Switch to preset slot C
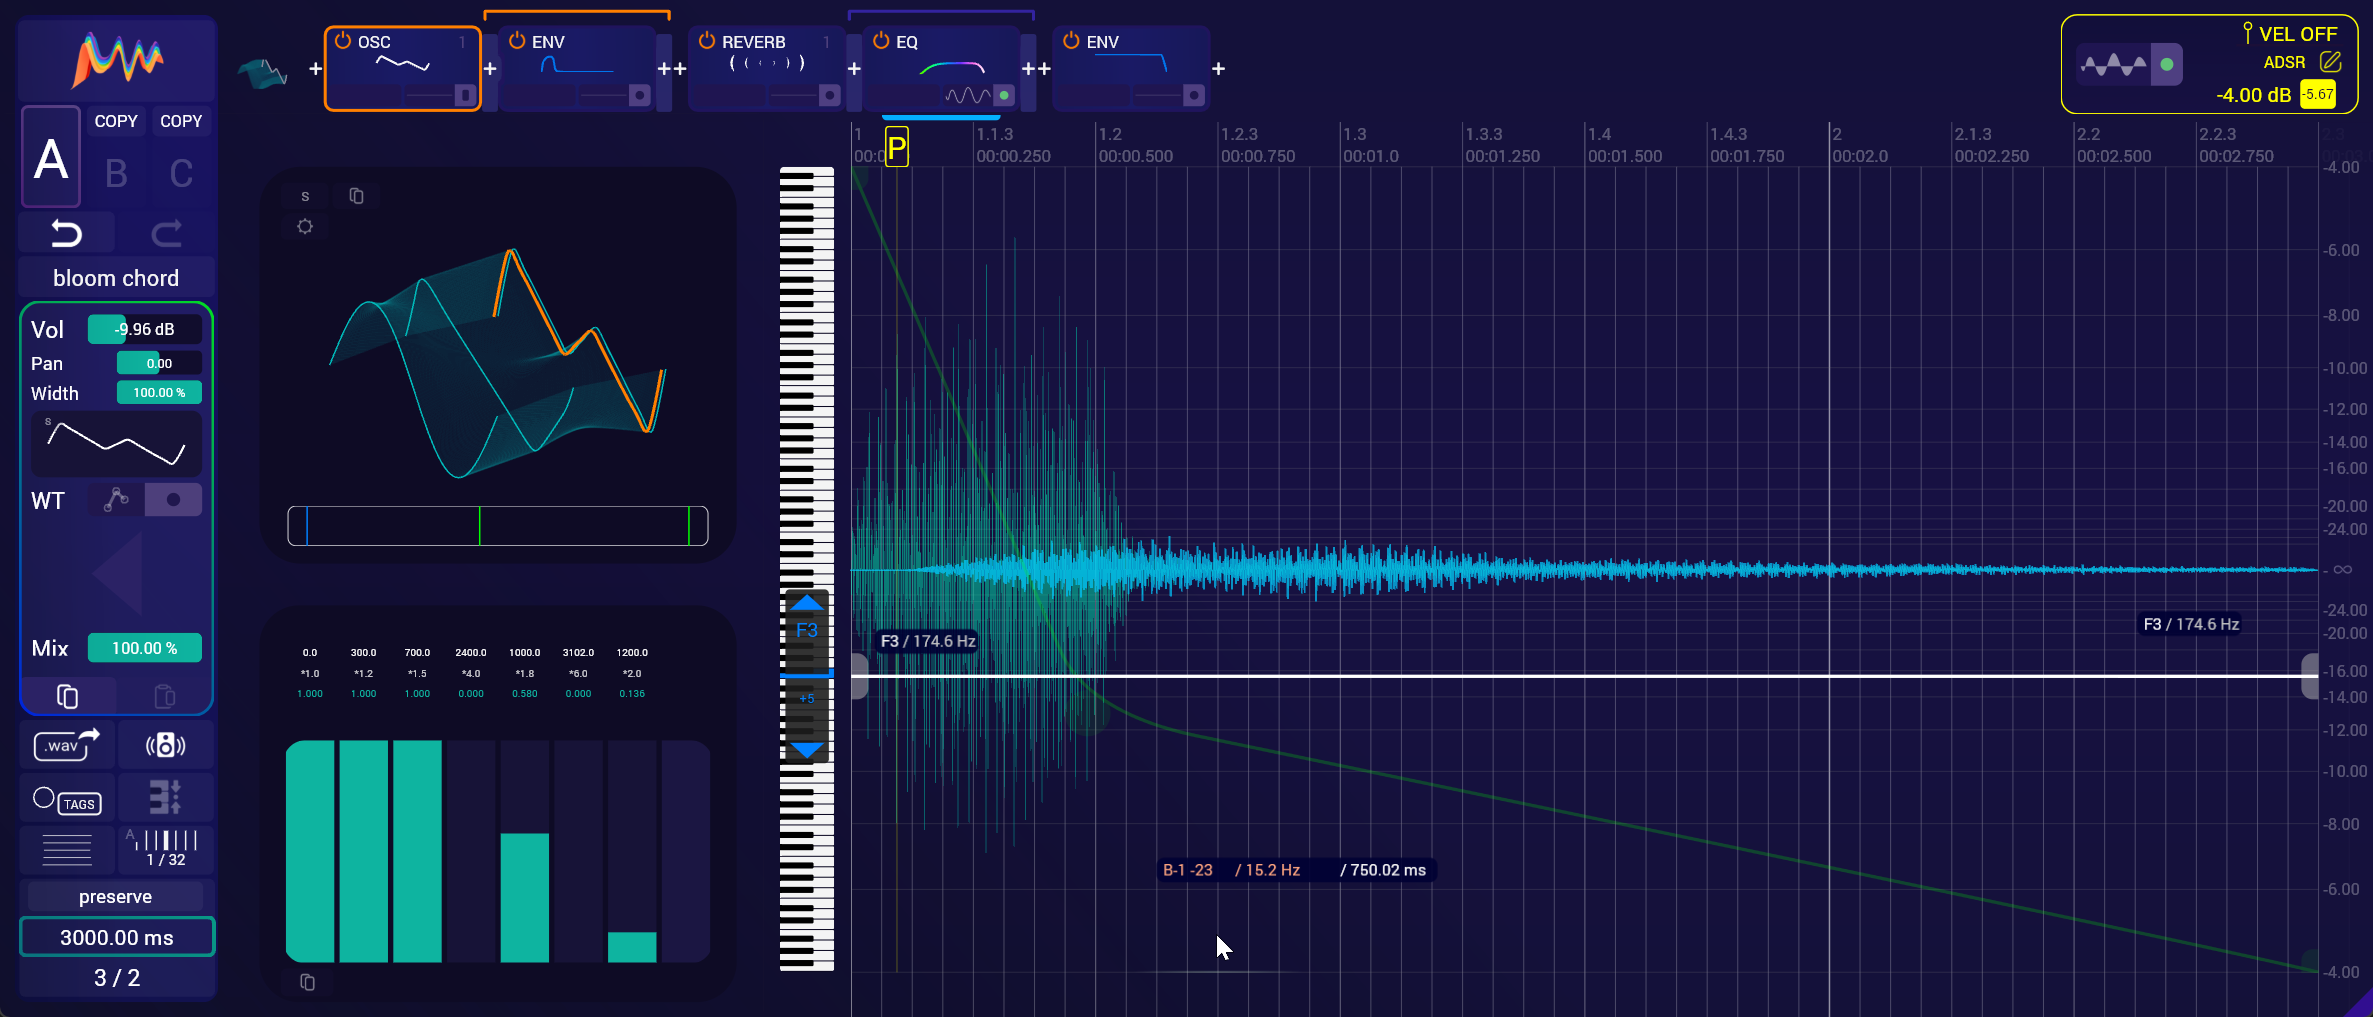Viewport: 2373px width, 1017px height. pyautogui.click(x=181, y=173)
